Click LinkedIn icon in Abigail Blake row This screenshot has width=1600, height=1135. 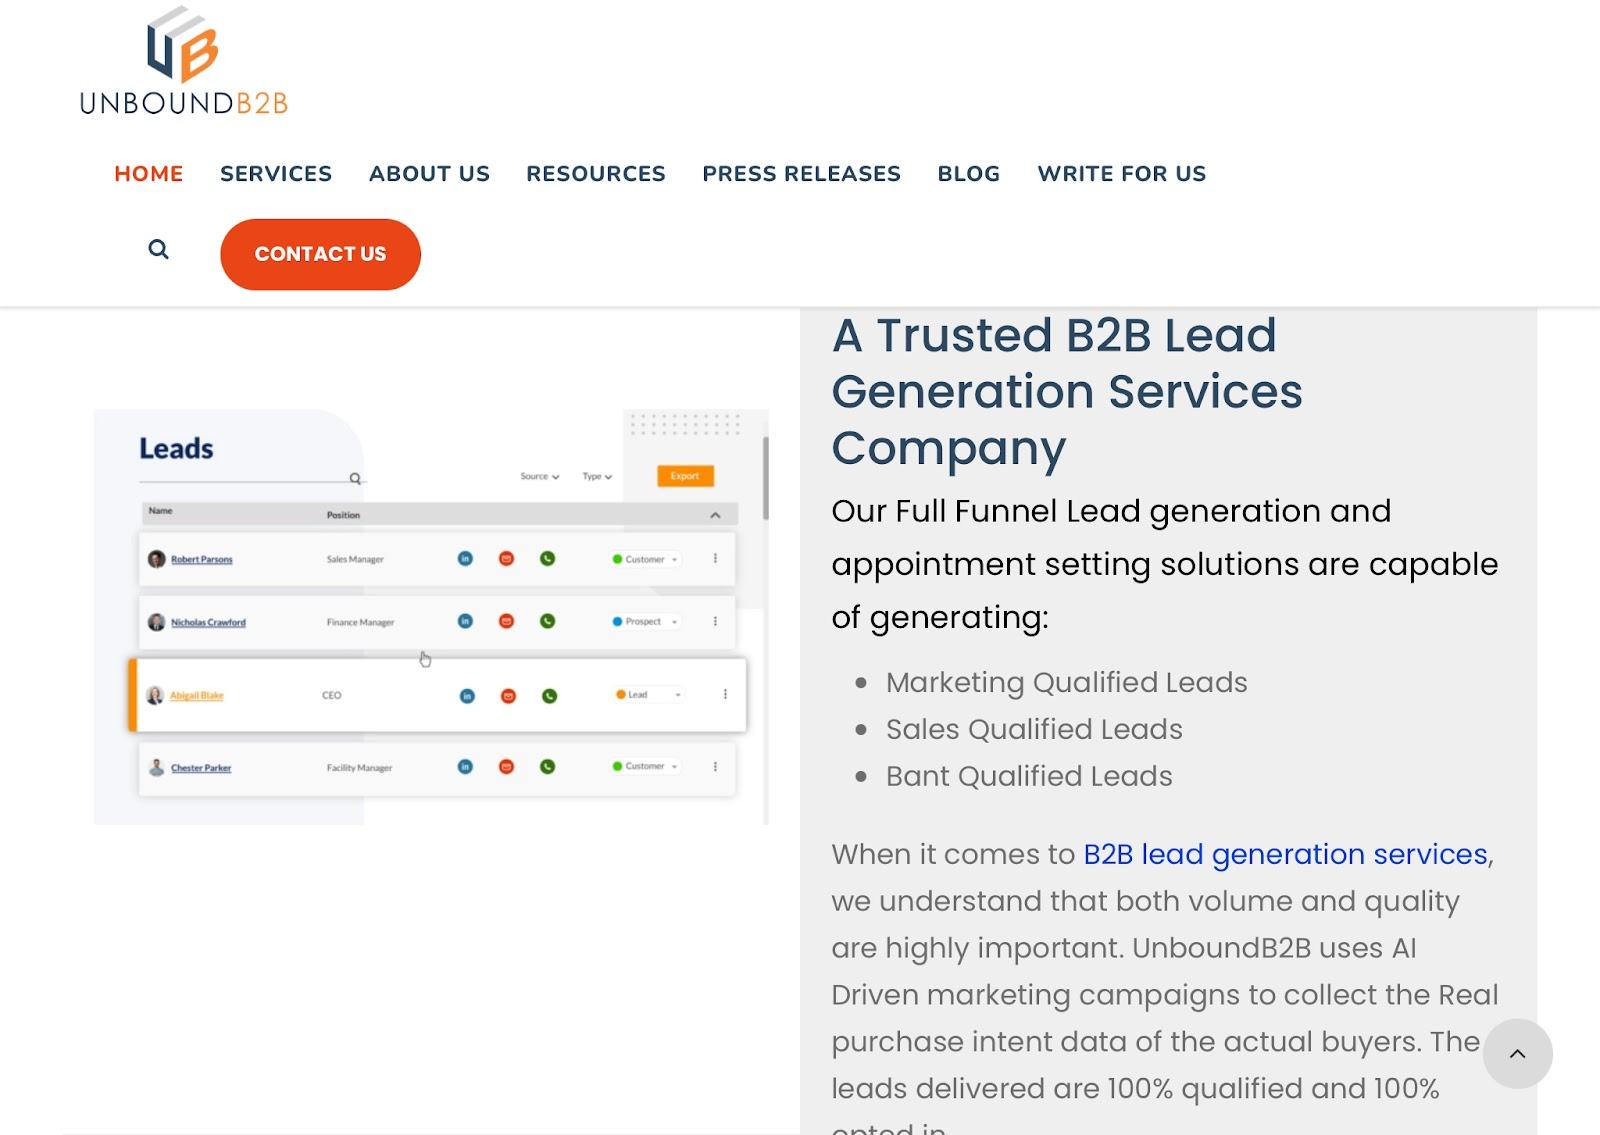467,695
